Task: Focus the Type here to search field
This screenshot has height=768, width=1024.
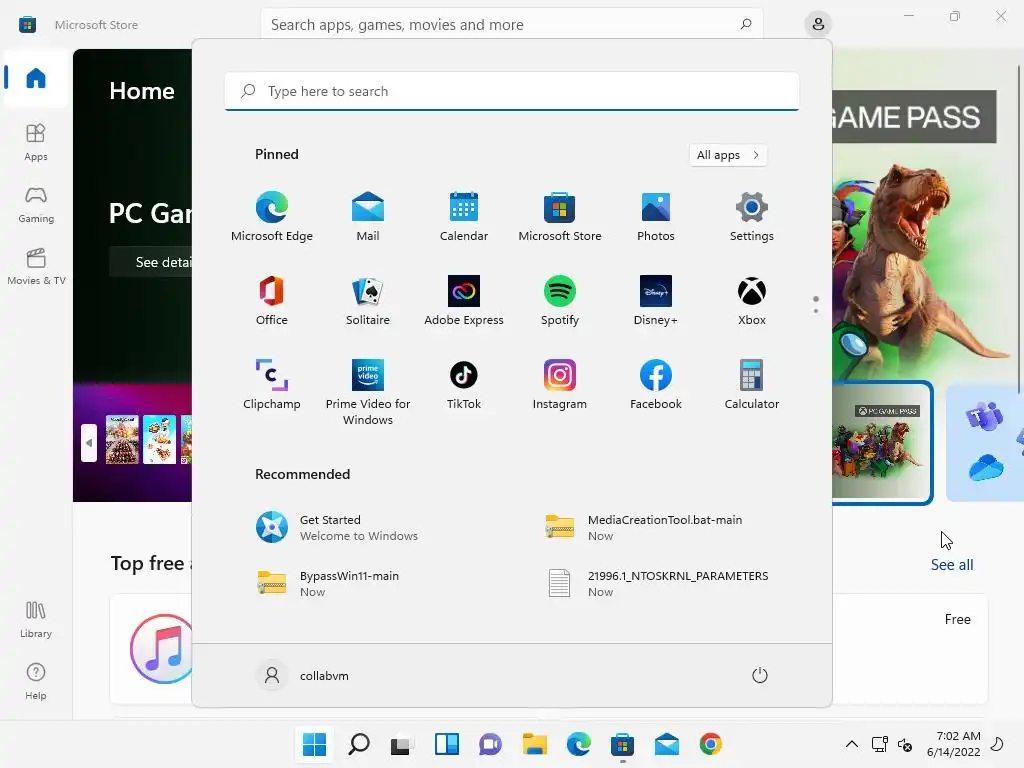Action: tap(511, 91)
